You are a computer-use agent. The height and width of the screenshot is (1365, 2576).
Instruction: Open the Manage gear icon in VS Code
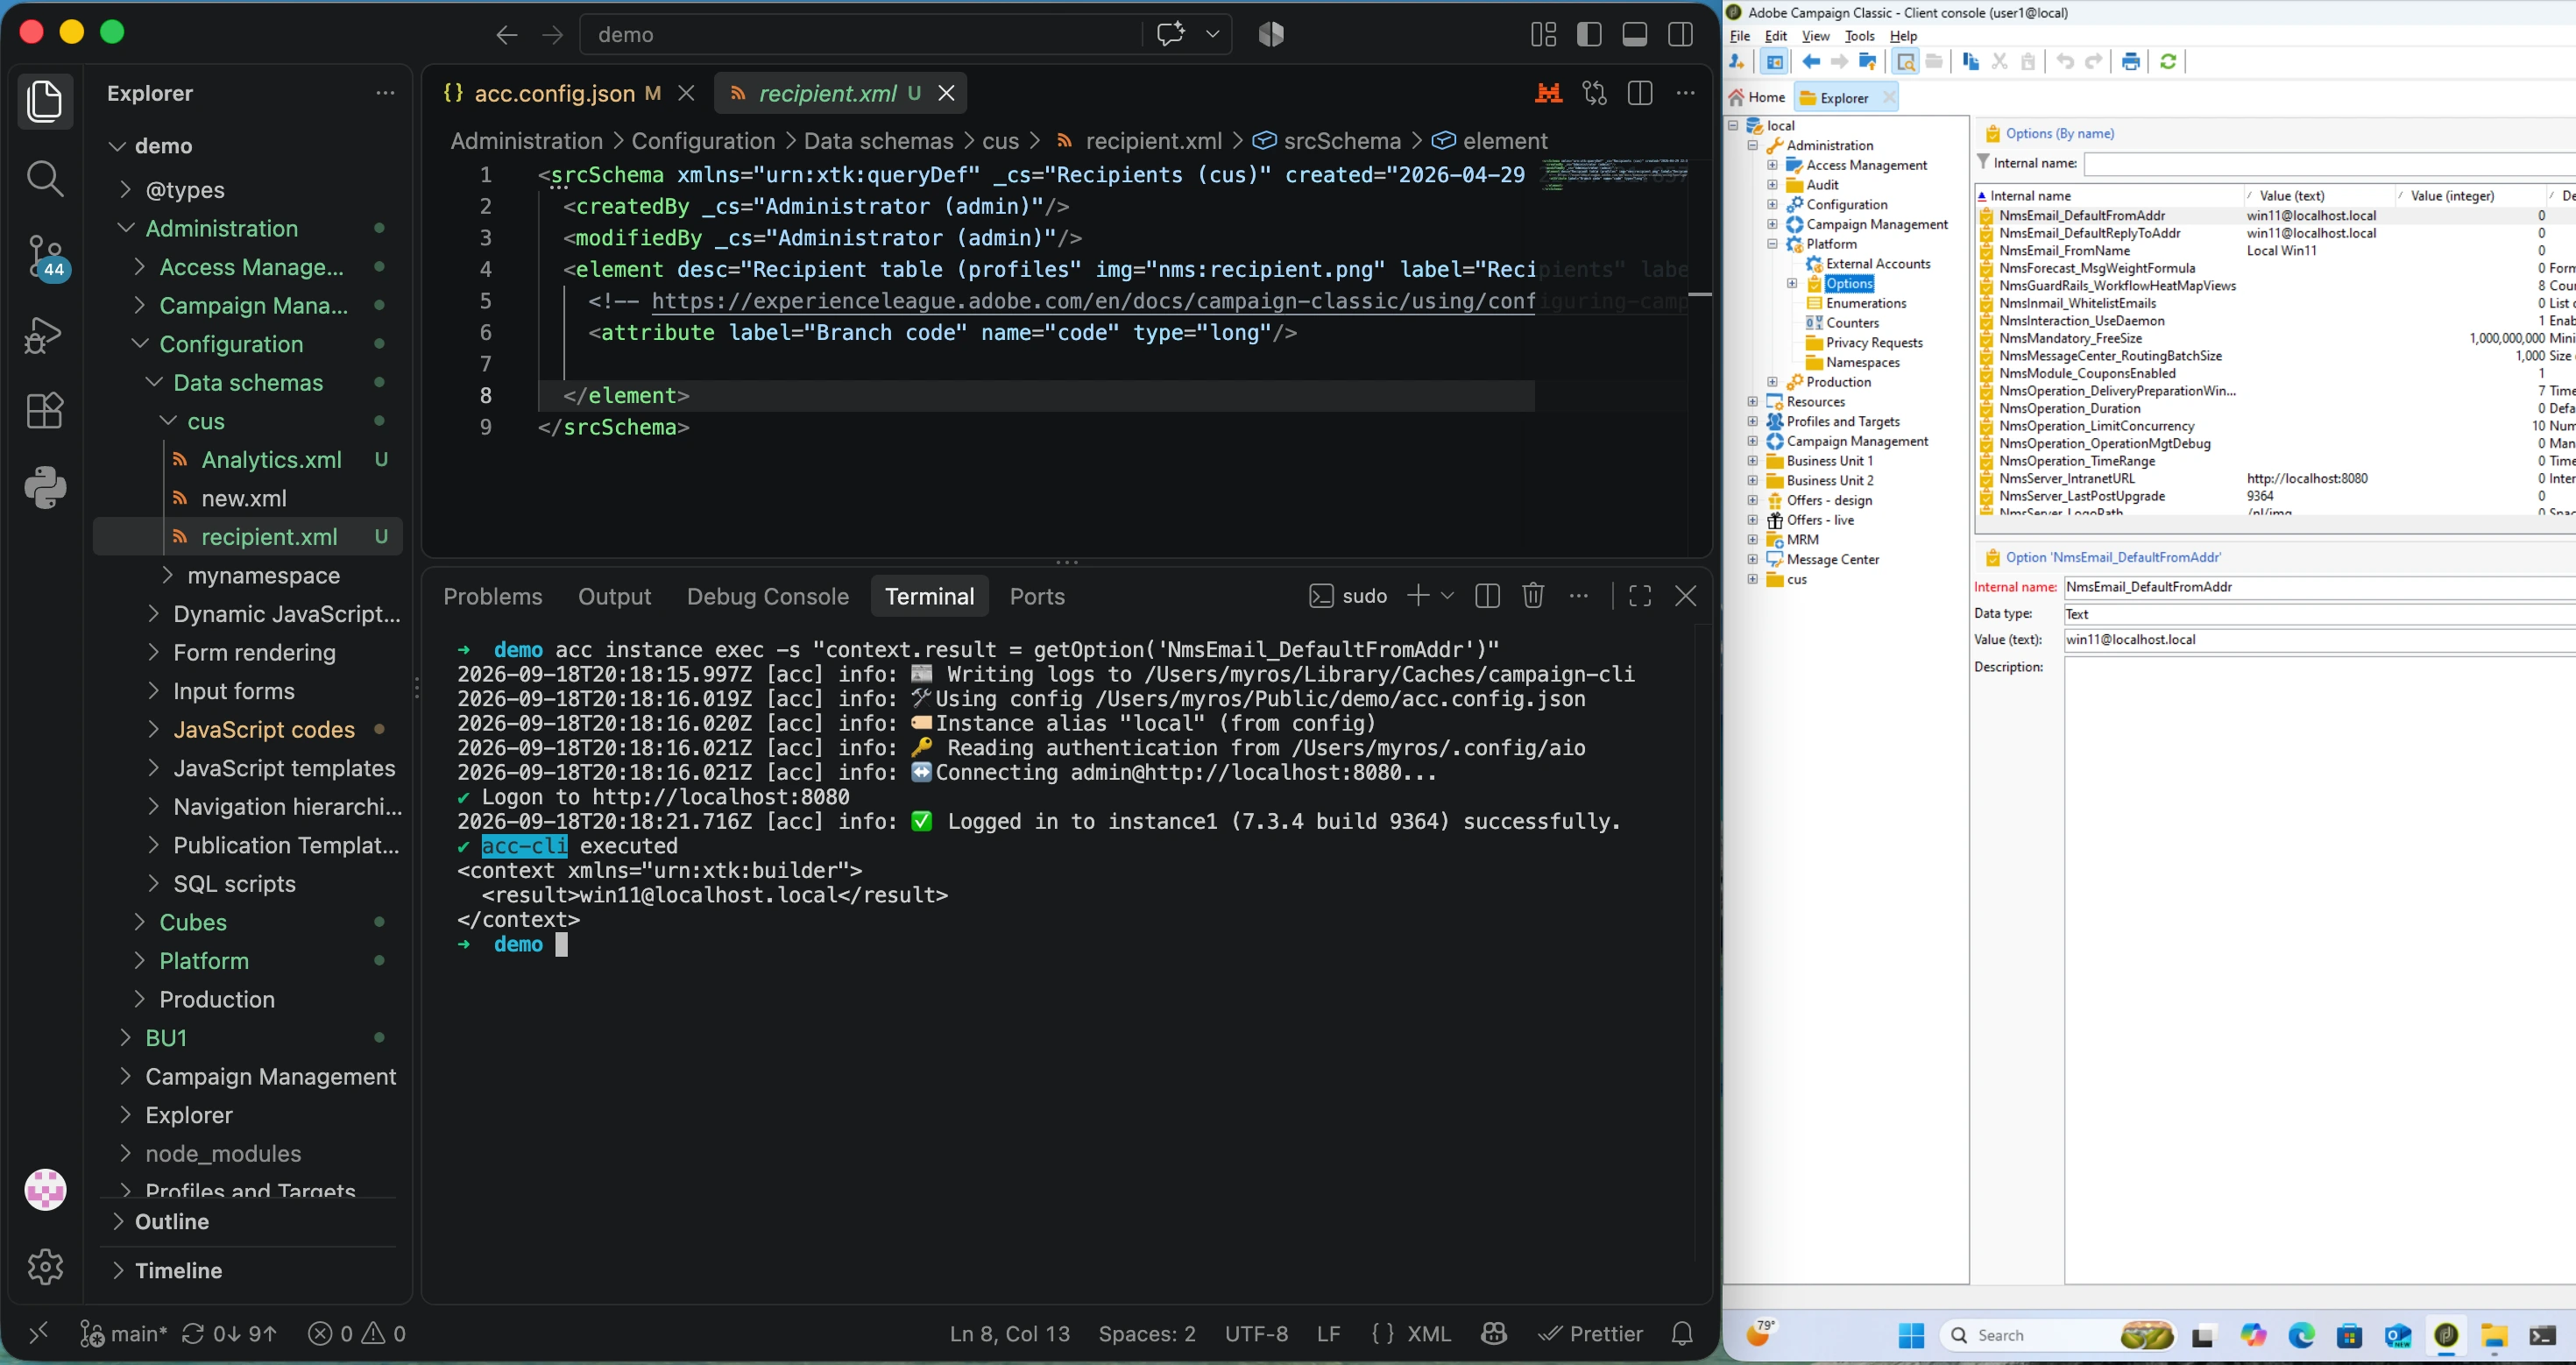pyautogui.click(x=45, y=1267)
